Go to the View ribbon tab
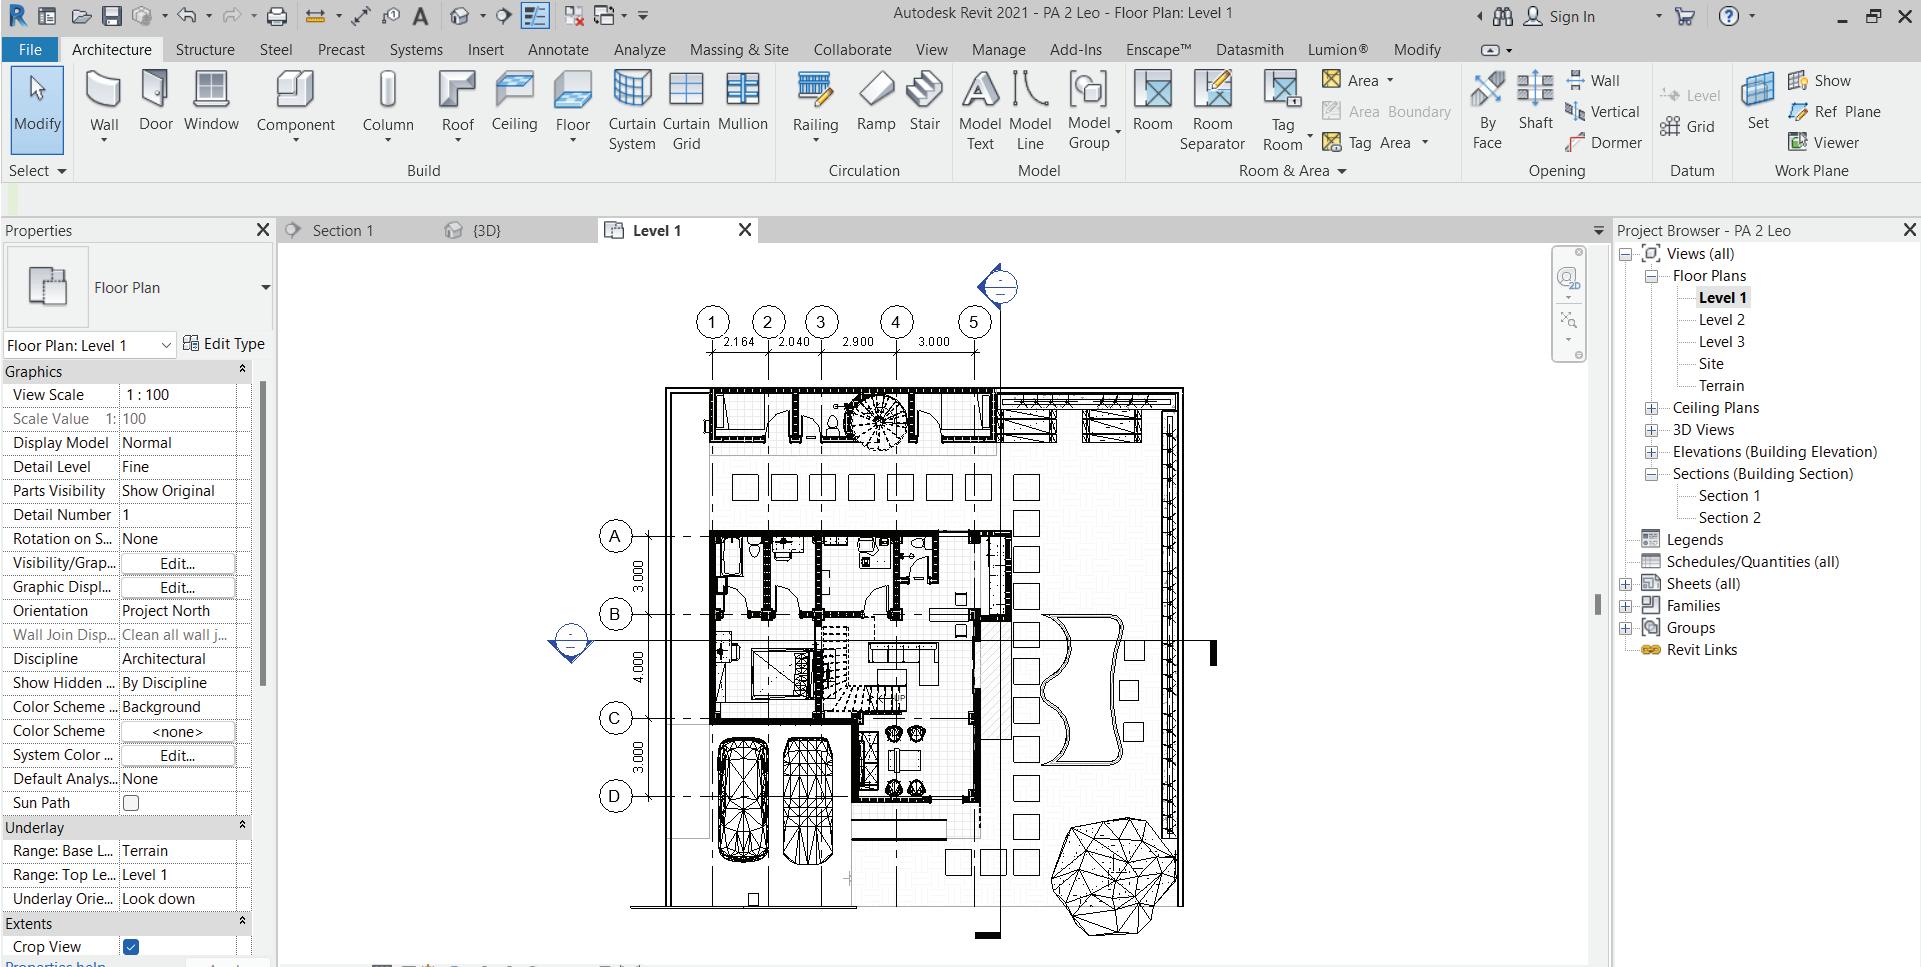Screen dimensions: 1921x967 click(931, 49)
